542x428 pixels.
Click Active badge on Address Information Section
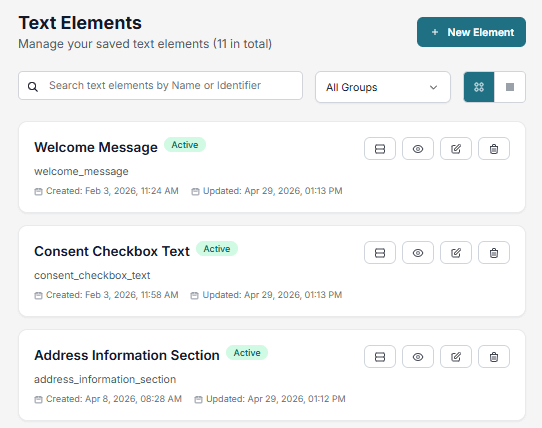pos(247,353)
